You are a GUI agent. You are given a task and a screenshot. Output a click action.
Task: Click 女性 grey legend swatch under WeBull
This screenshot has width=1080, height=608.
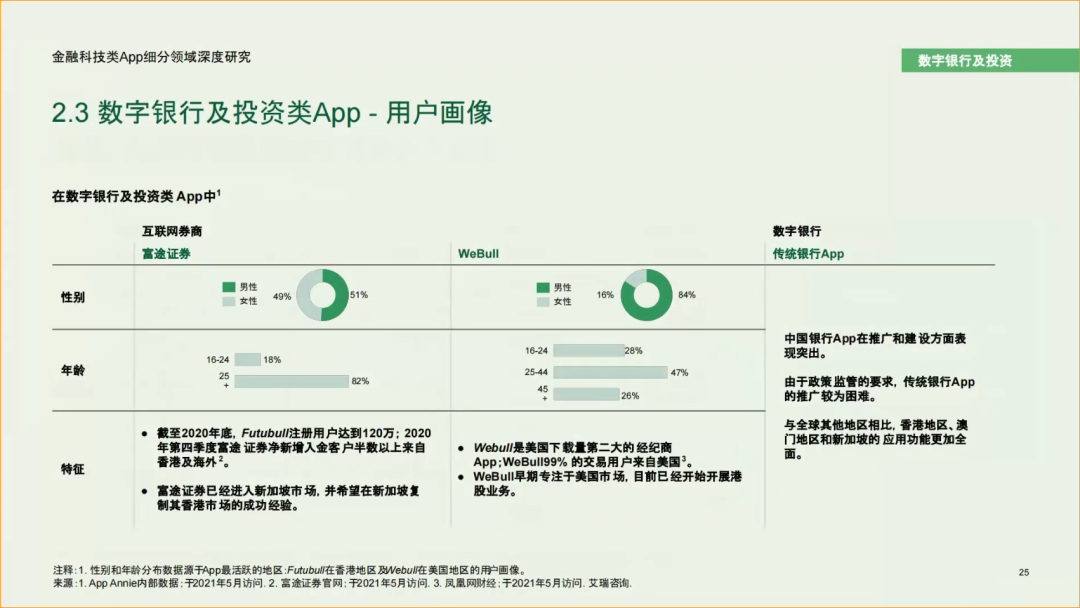(x=543, y=302)
